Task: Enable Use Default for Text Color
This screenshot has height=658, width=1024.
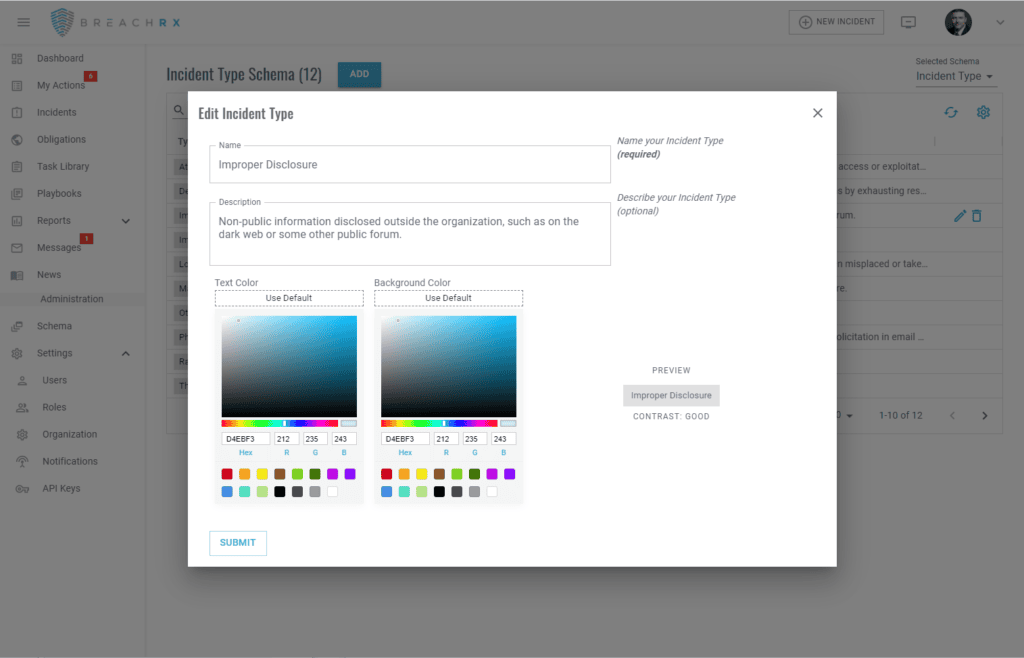Action: point(289,297)
